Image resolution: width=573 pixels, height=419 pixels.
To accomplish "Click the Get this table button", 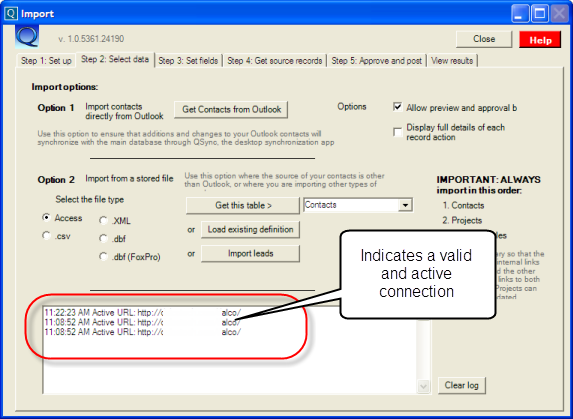I will click(x=243, y=205).
